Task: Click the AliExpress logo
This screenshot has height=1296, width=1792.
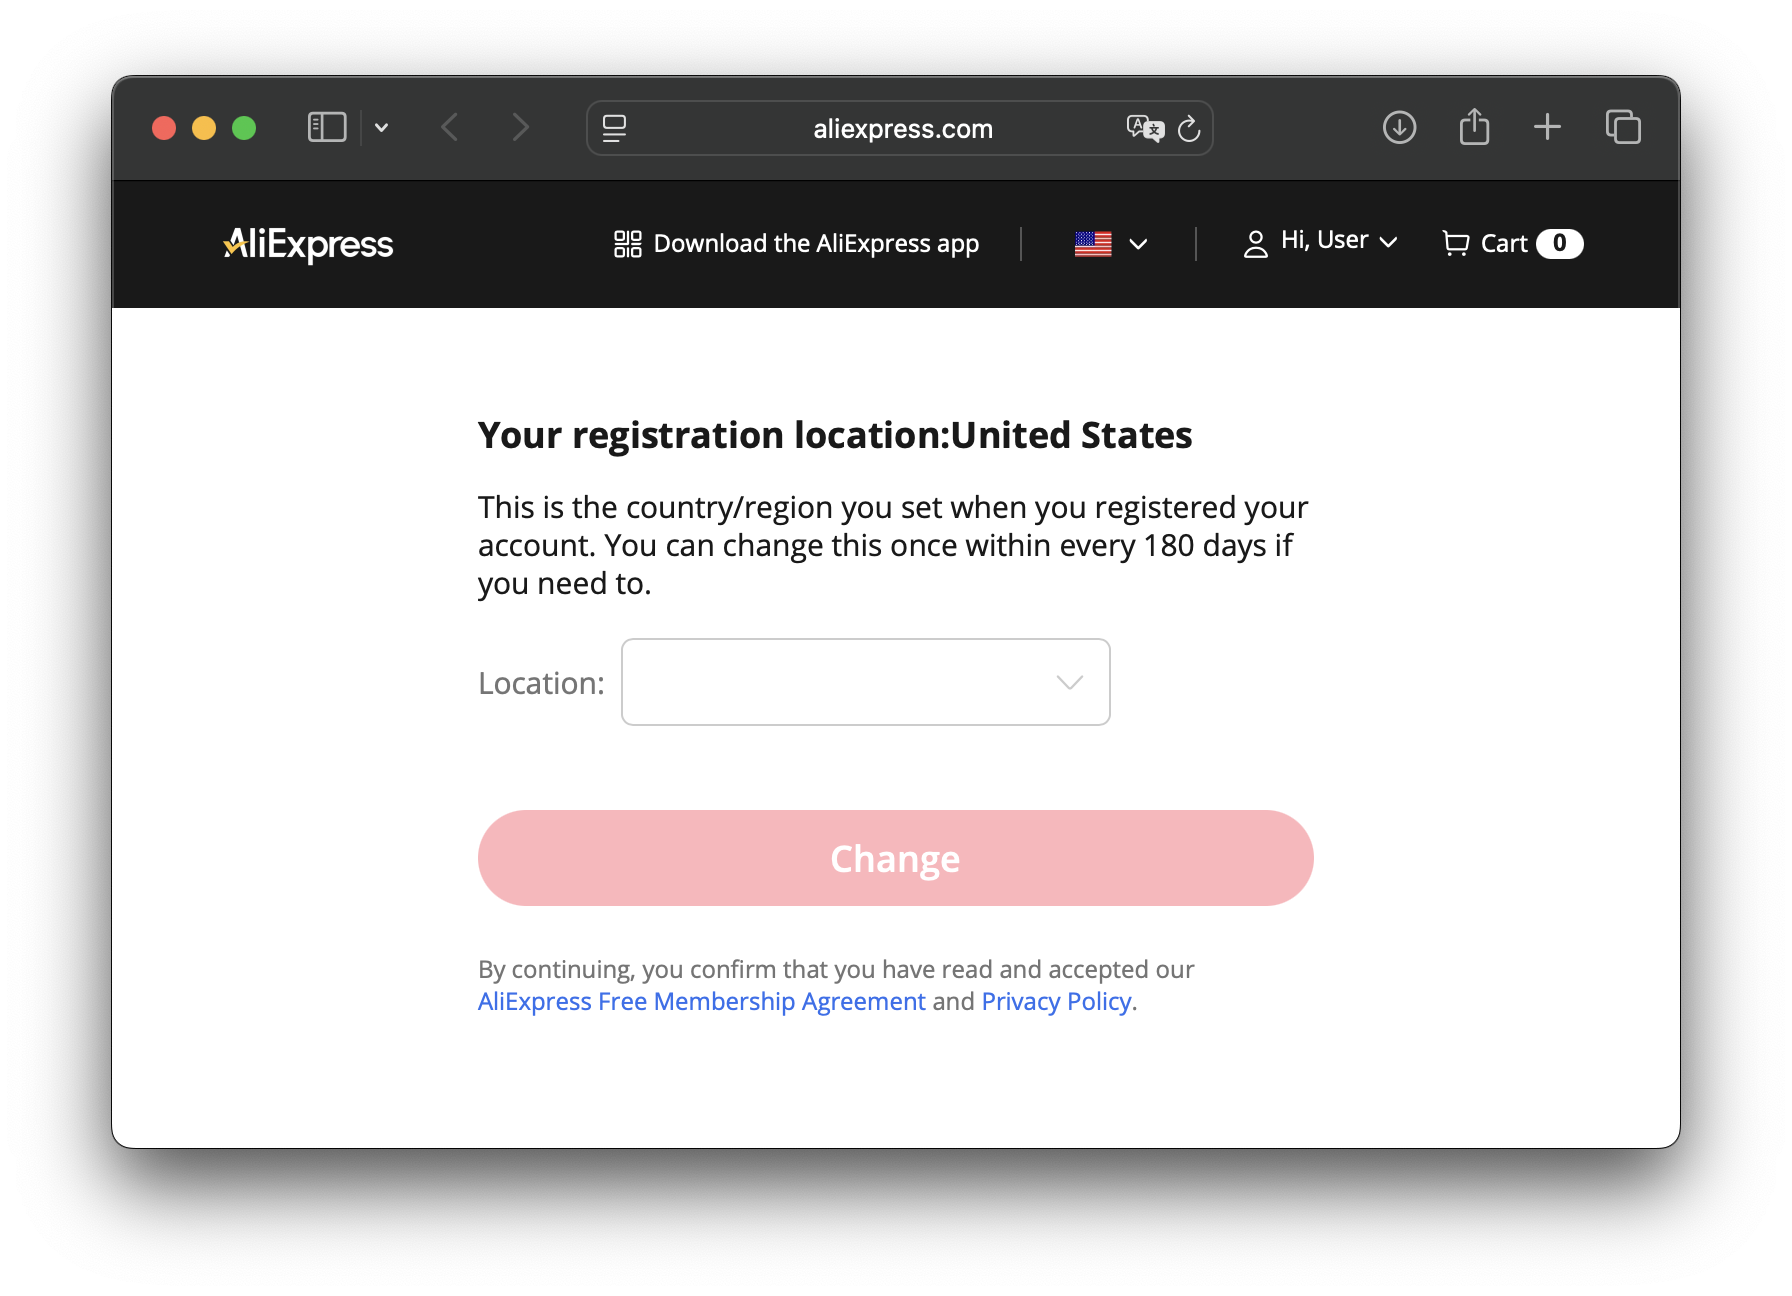Action: coord(308,244)
